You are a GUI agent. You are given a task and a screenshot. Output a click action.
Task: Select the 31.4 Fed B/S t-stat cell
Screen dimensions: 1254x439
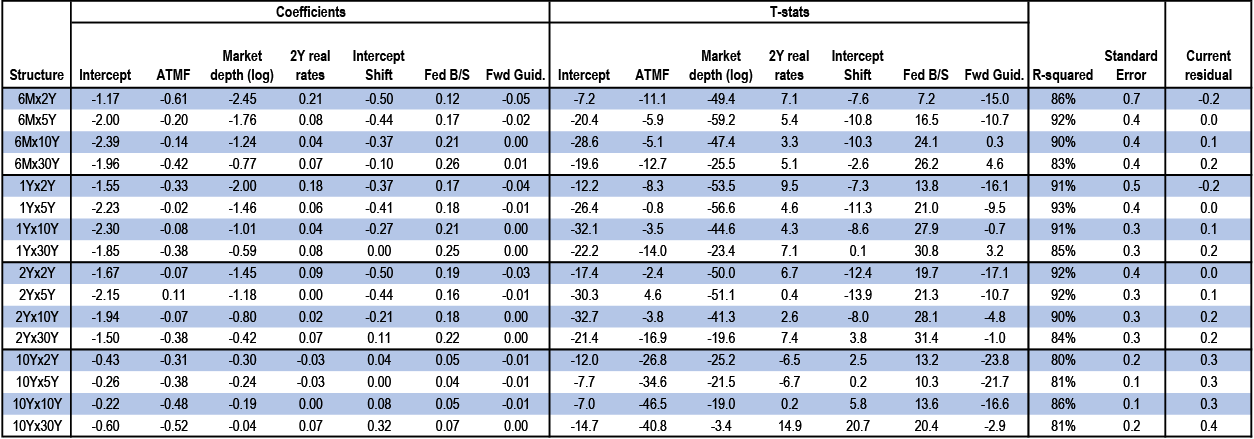click(917, 337)
